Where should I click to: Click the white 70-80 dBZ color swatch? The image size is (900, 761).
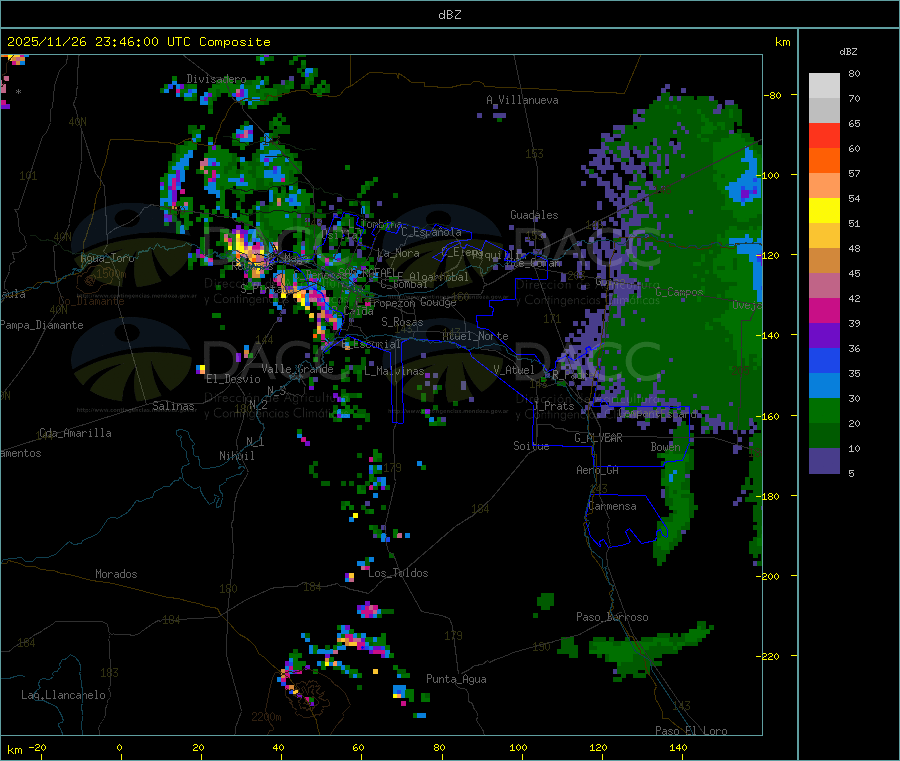click(824, 86)
